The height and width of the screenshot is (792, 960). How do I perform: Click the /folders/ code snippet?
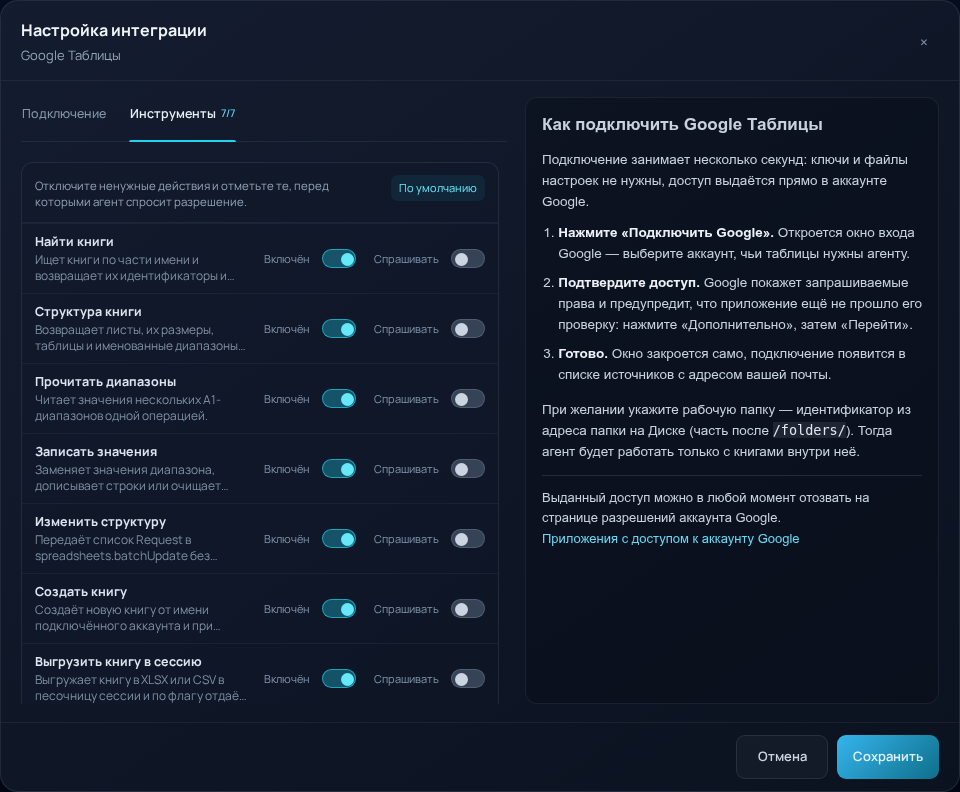(809, 430)
